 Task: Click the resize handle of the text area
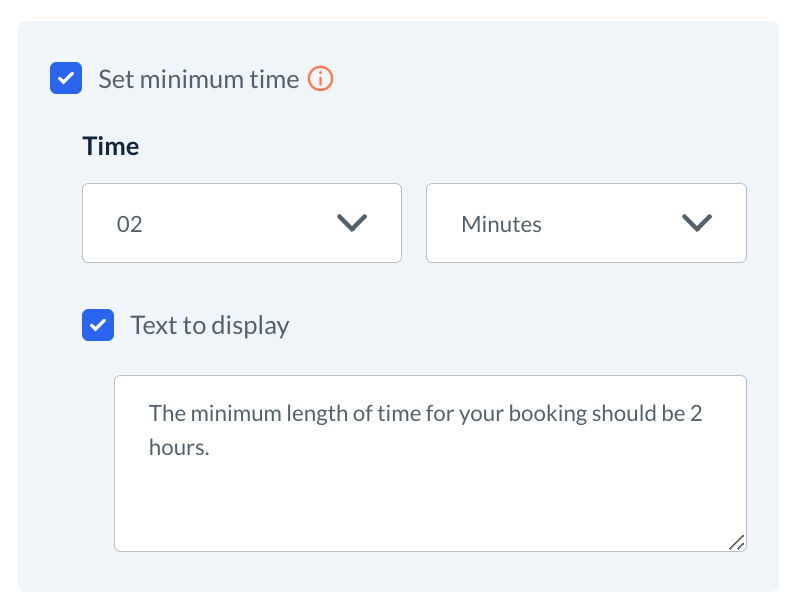(736, 541)
